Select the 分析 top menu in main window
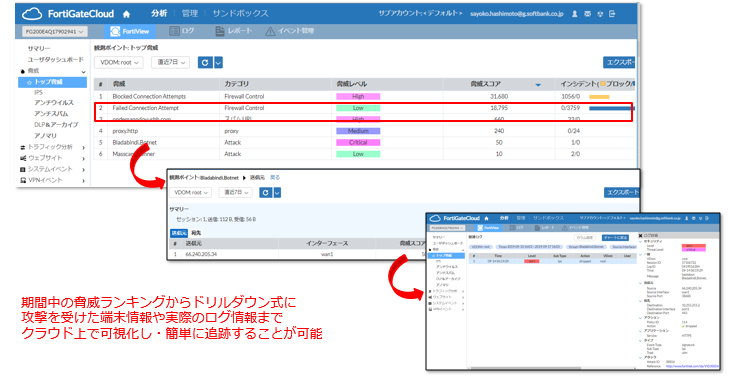This screenshot has height=377, width=732. pyautogui.click(x=159, y=14)
